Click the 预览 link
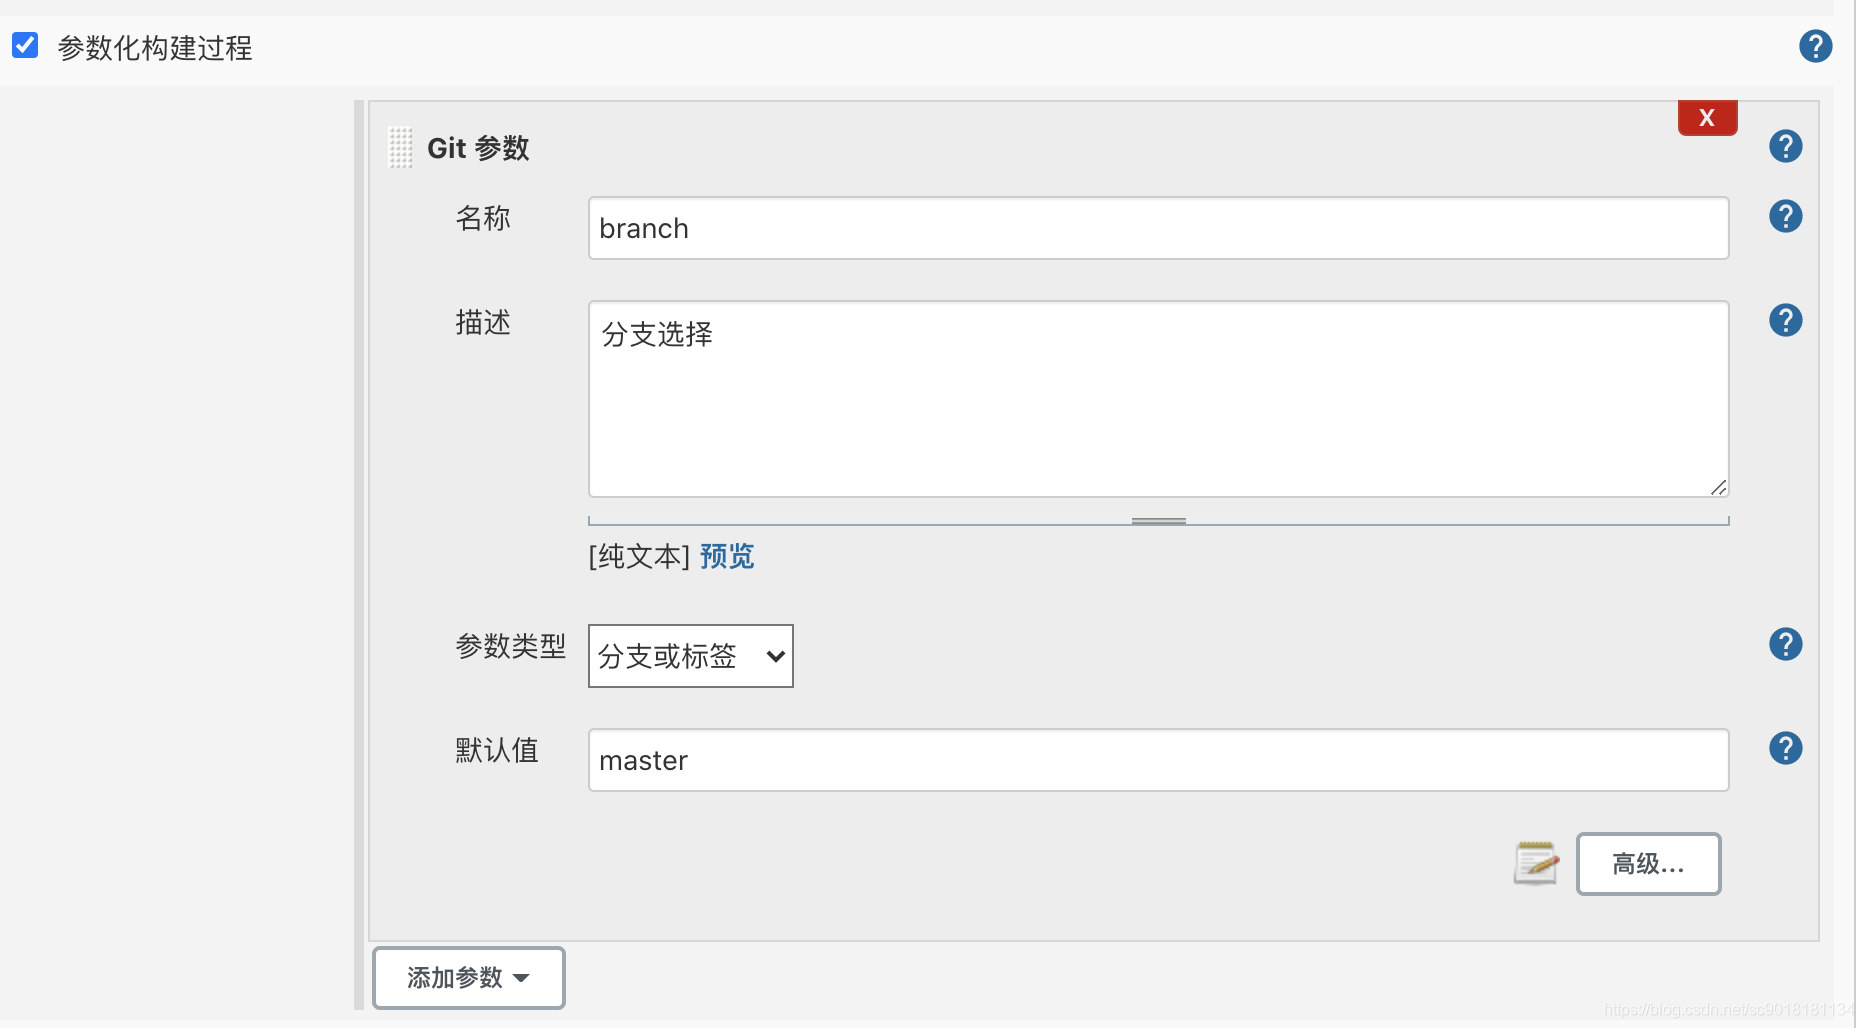Image resolution: width=1864 pixels, height=1028 pixels. coord(727,556)
